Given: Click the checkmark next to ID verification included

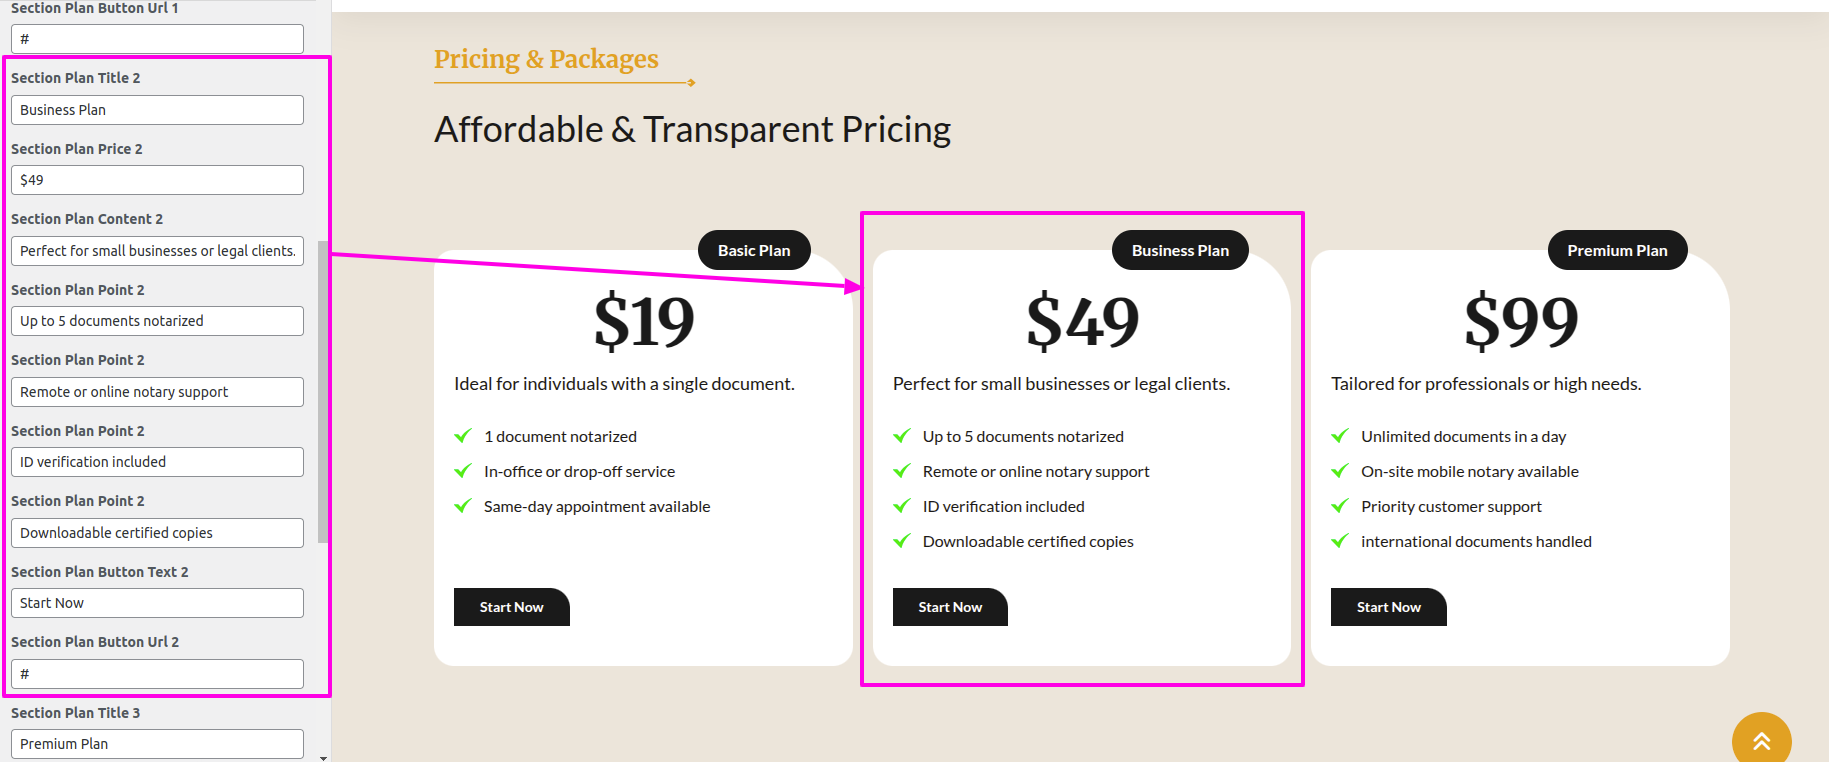Looking at the screenshot, I should [902, 506].
